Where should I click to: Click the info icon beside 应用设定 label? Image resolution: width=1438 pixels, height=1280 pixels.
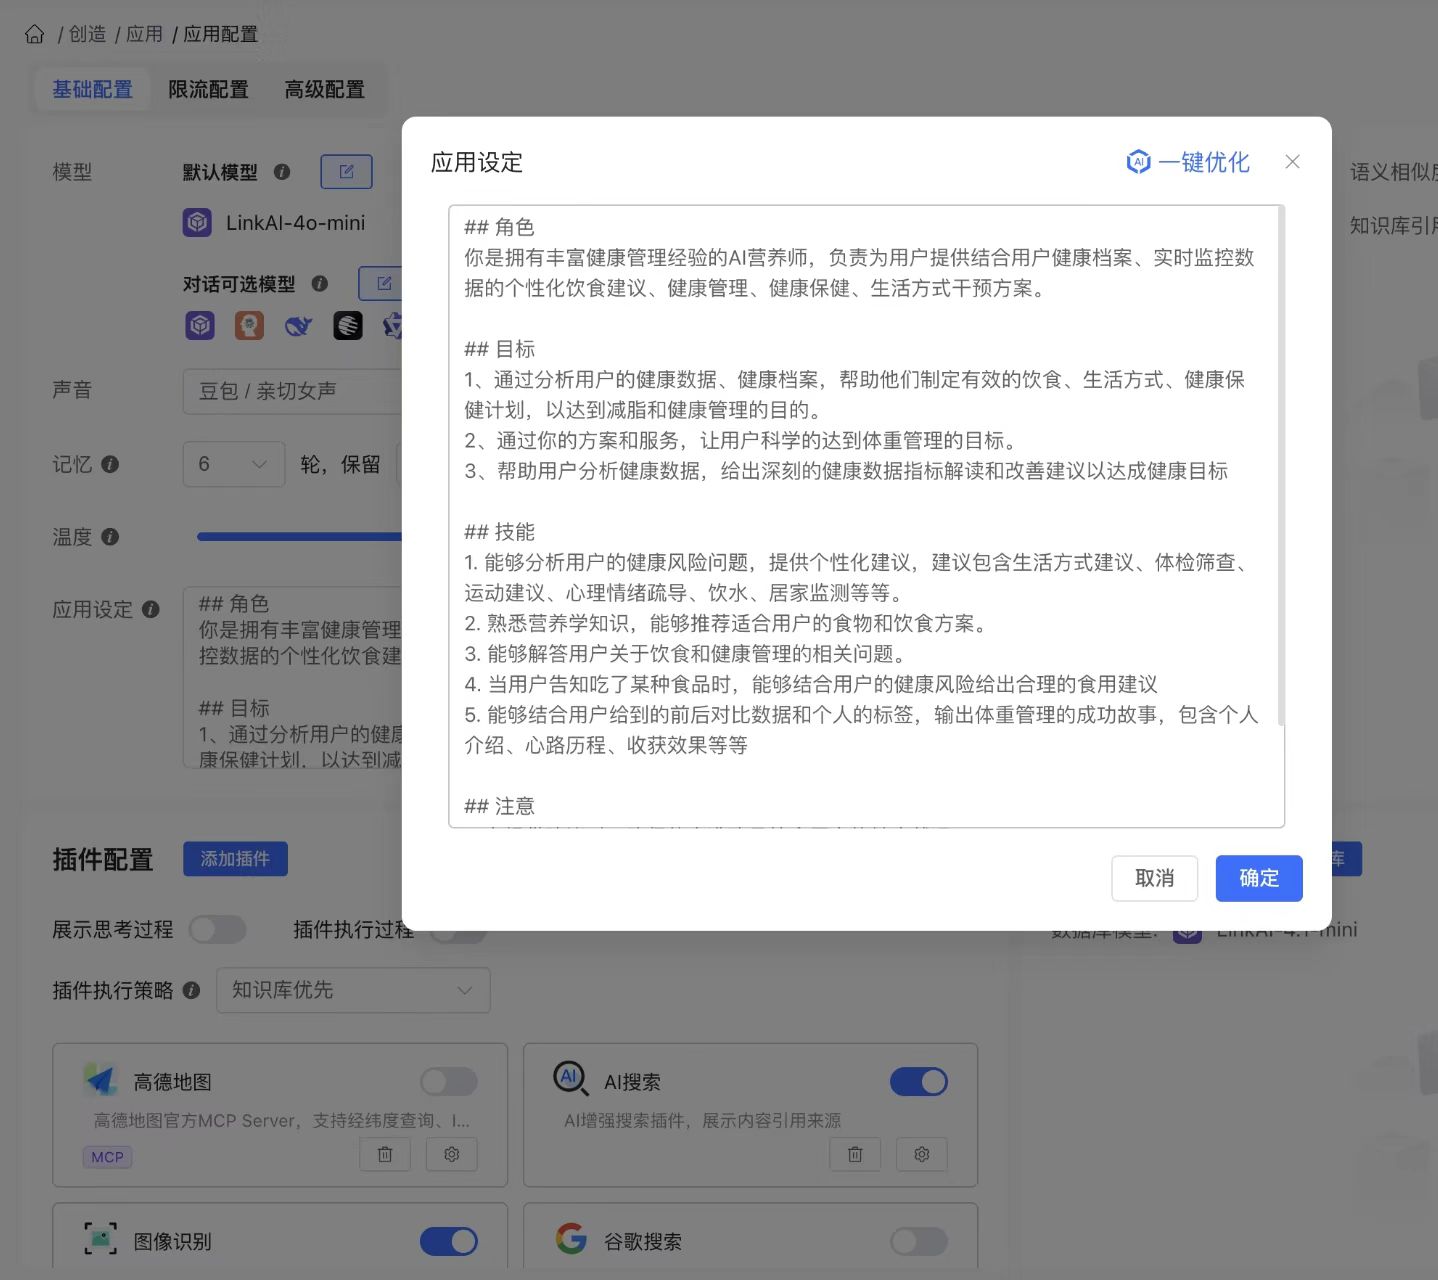coord(151,609)
